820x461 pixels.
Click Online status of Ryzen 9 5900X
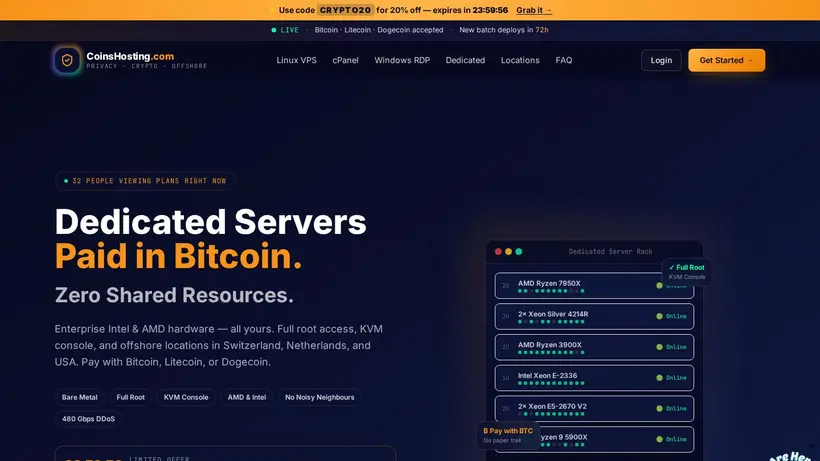pyautogui.click(x=671, y=439)
